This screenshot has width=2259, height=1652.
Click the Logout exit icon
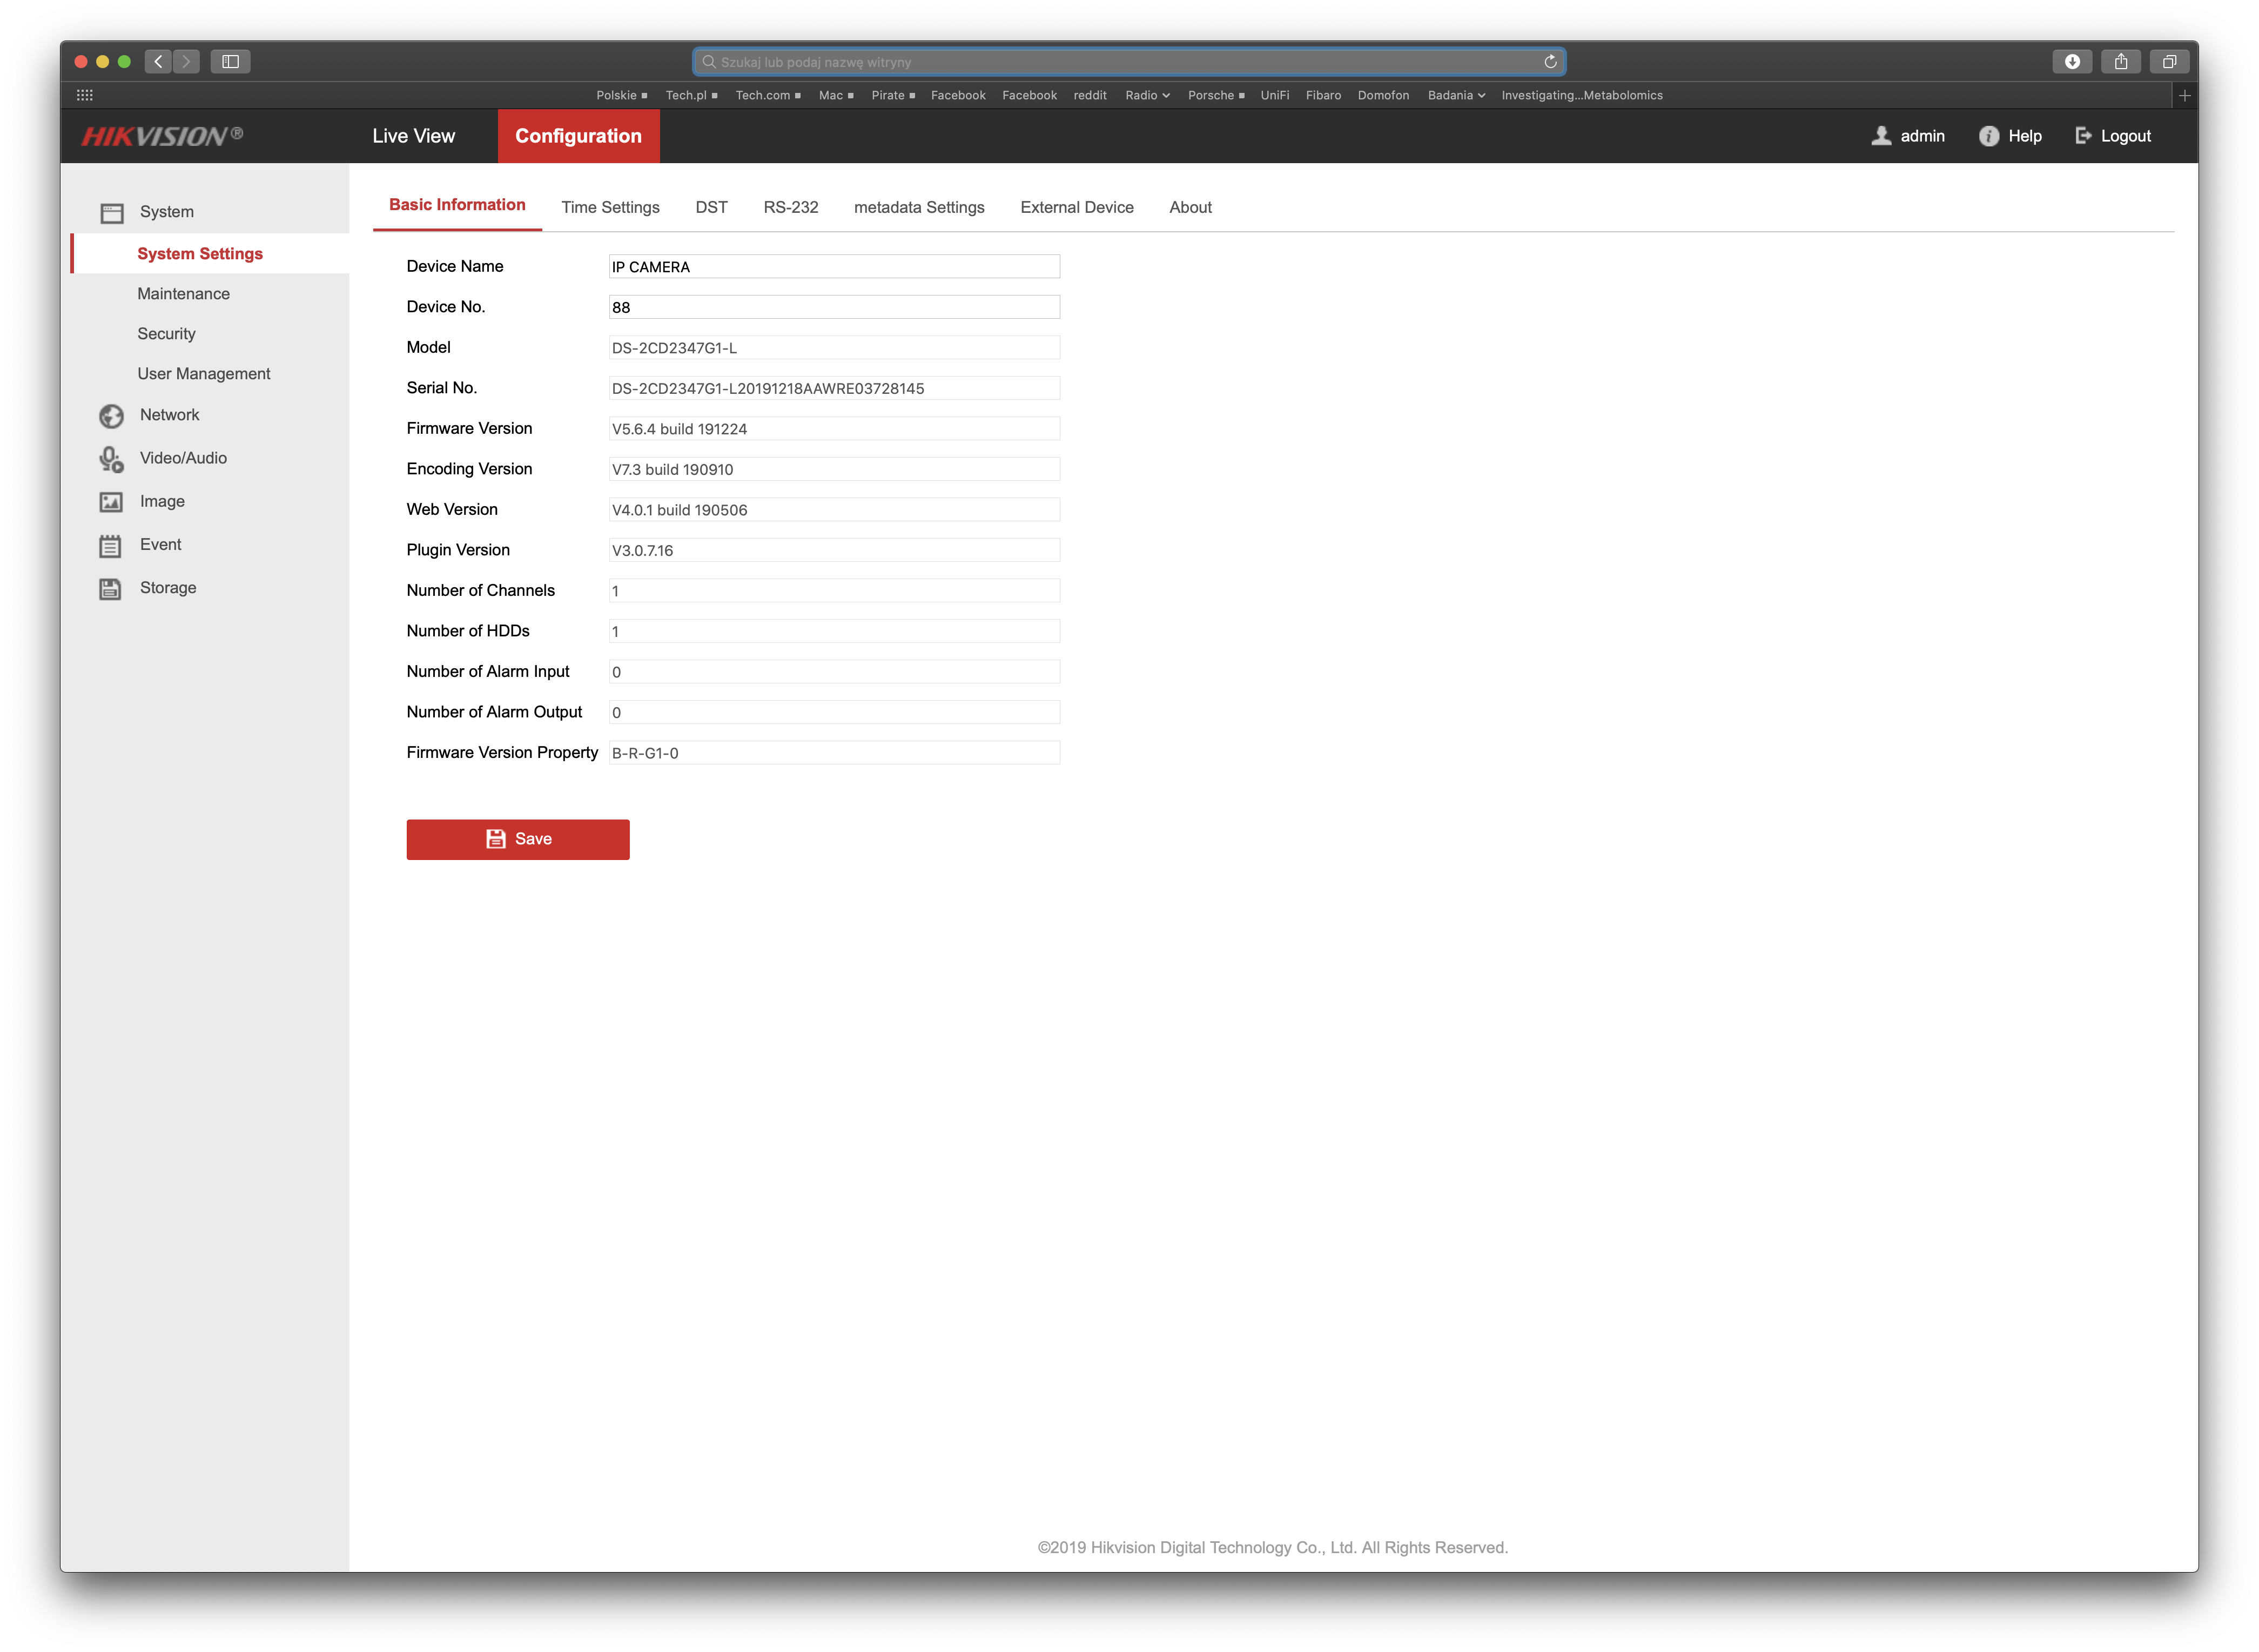point(2083,136)
